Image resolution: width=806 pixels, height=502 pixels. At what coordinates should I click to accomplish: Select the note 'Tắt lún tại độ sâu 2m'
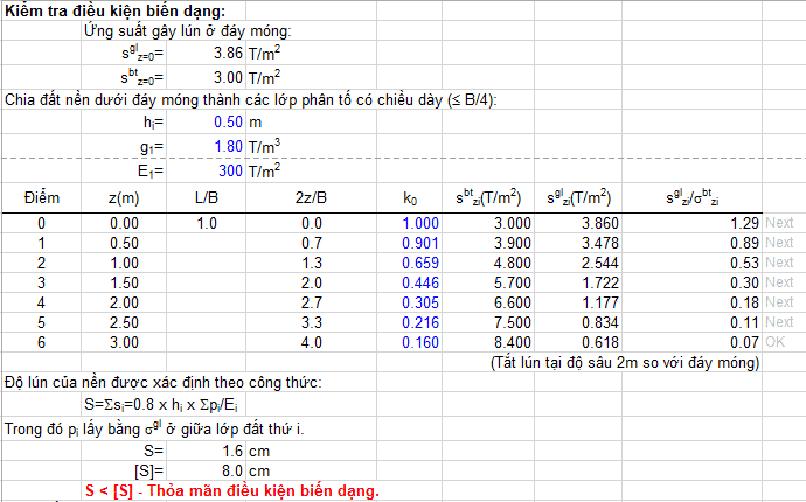(625, 363)
